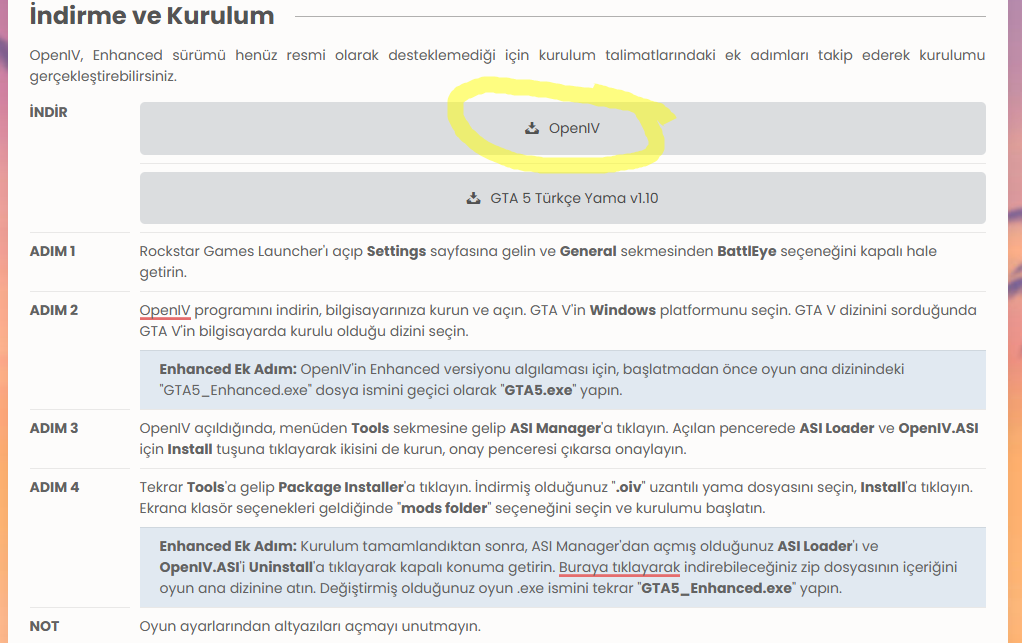Click the bold 'GTA5_Enhanced.exe' file name
This screenshot has width=1022, height=643.
click(716, 588)
